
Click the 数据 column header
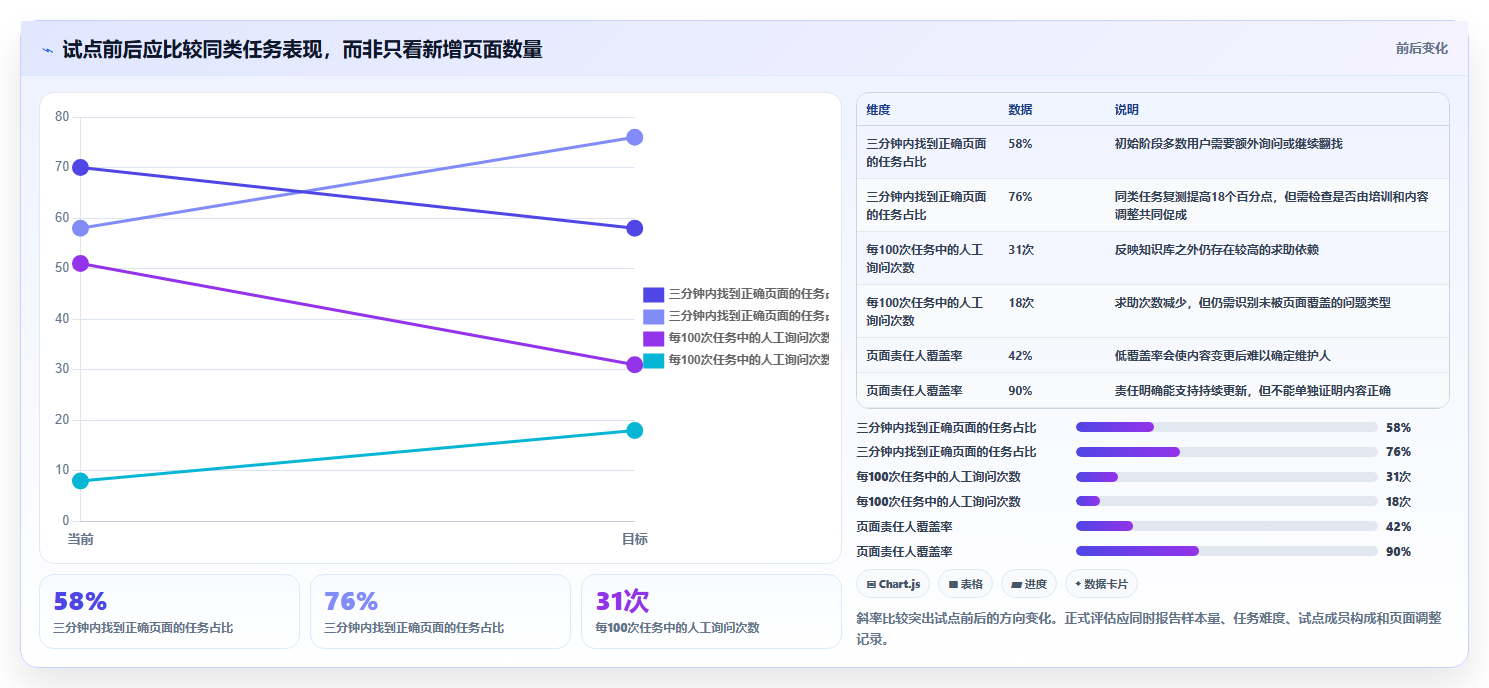[1020, 110]
